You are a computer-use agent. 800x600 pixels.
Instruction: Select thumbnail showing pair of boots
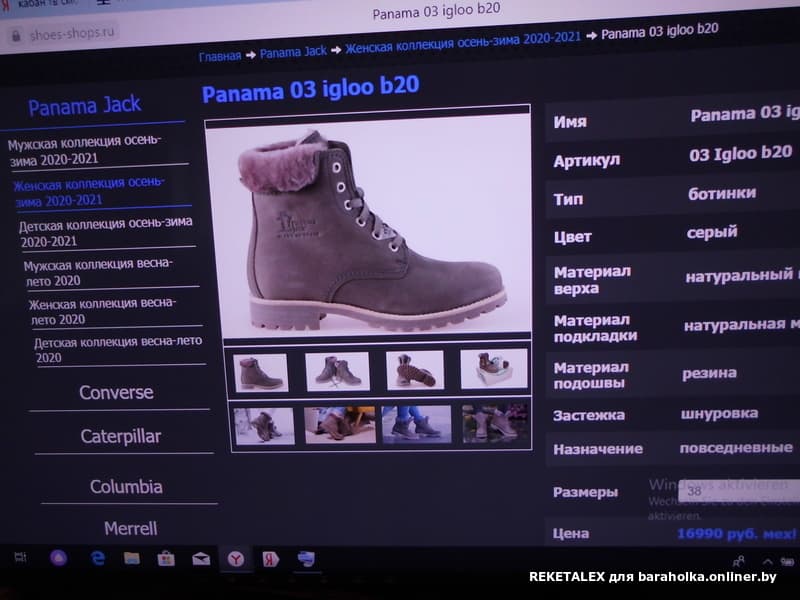tap(337, 371)
